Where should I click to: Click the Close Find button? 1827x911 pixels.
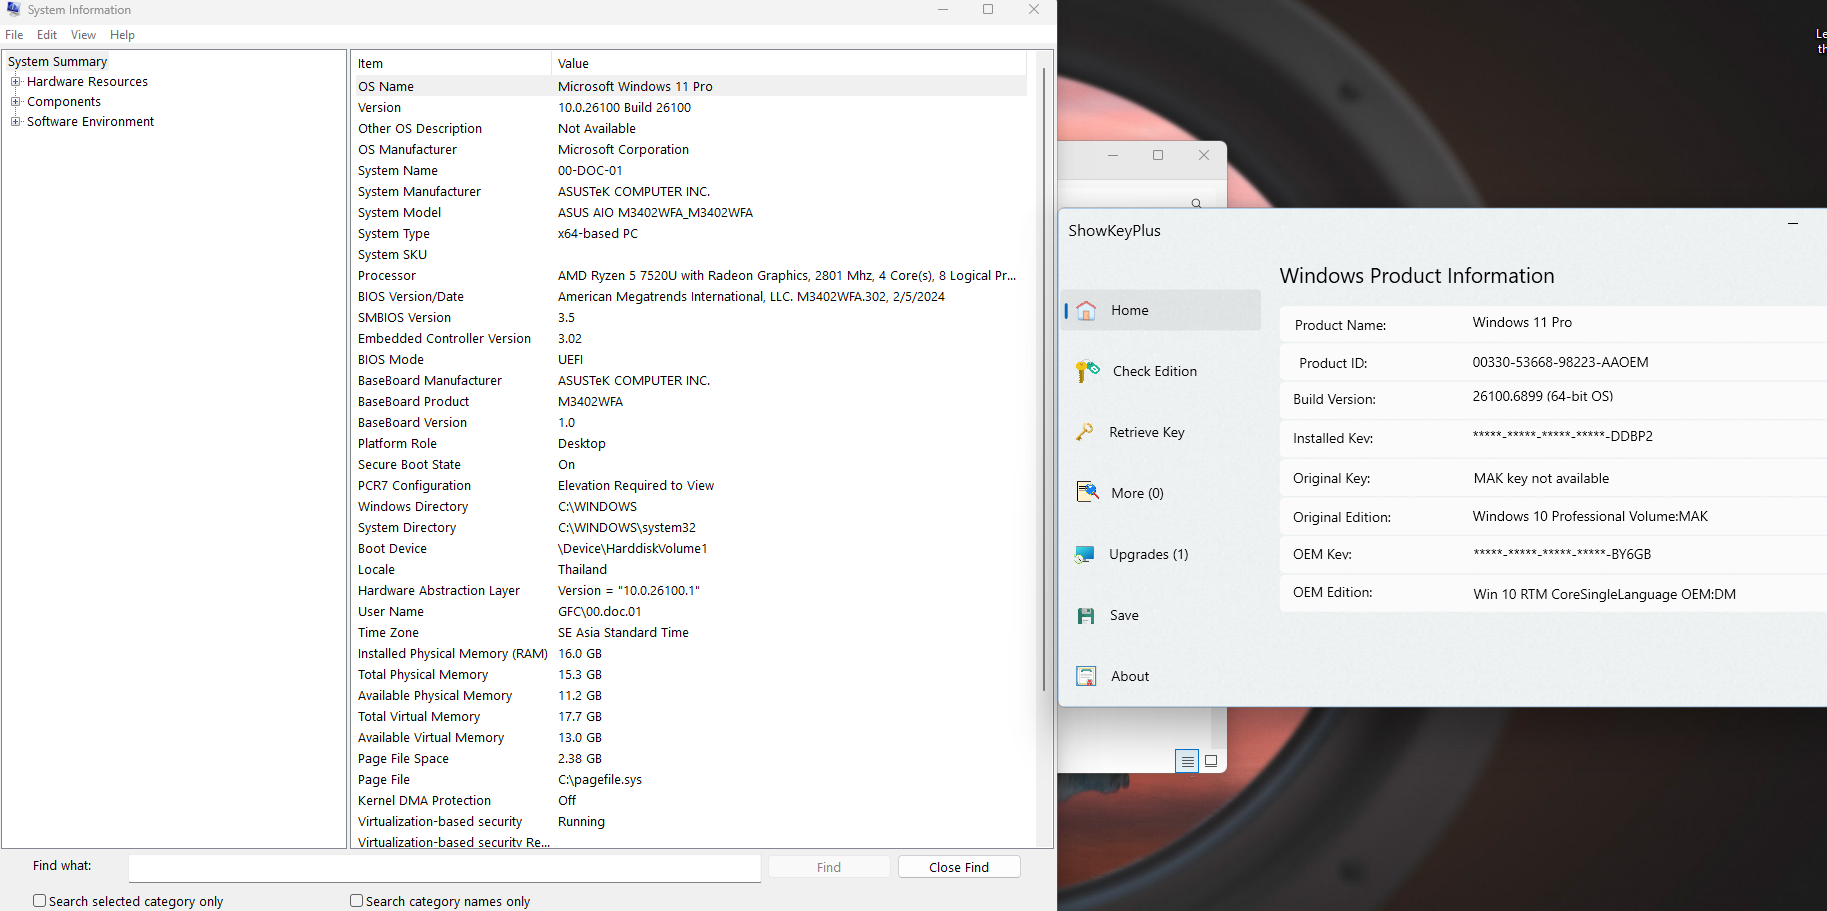pyautogui.click(x=958, y=867)
